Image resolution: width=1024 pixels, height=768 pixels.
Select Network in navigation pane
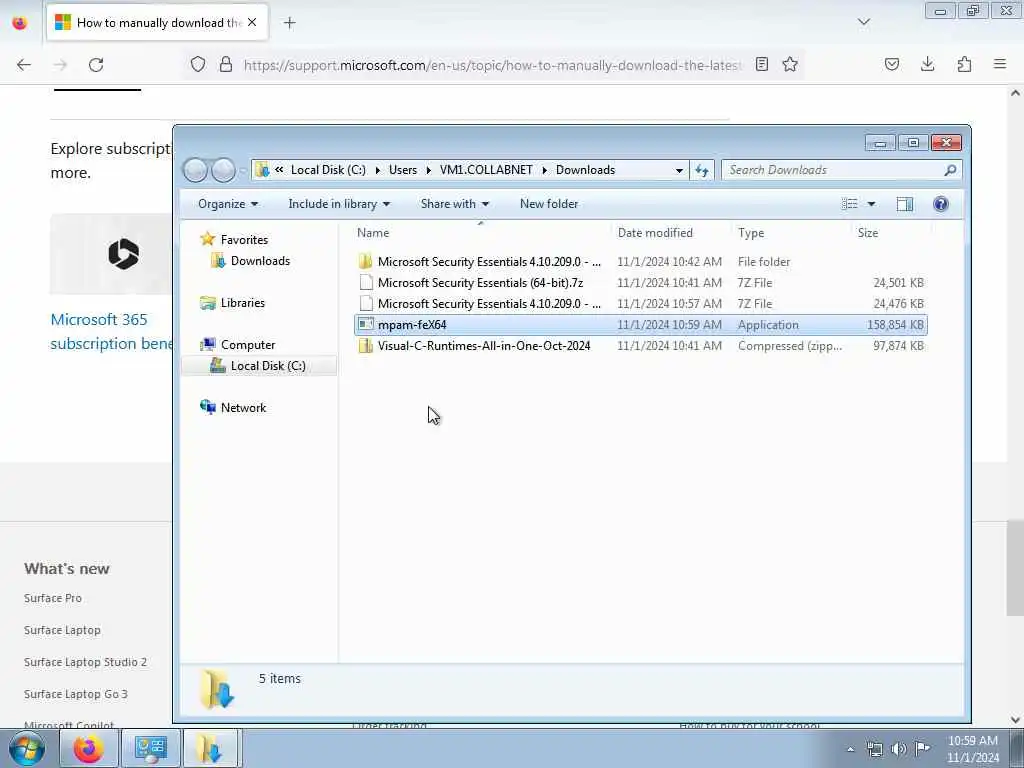pyautogui.click(x=243, y=408)
